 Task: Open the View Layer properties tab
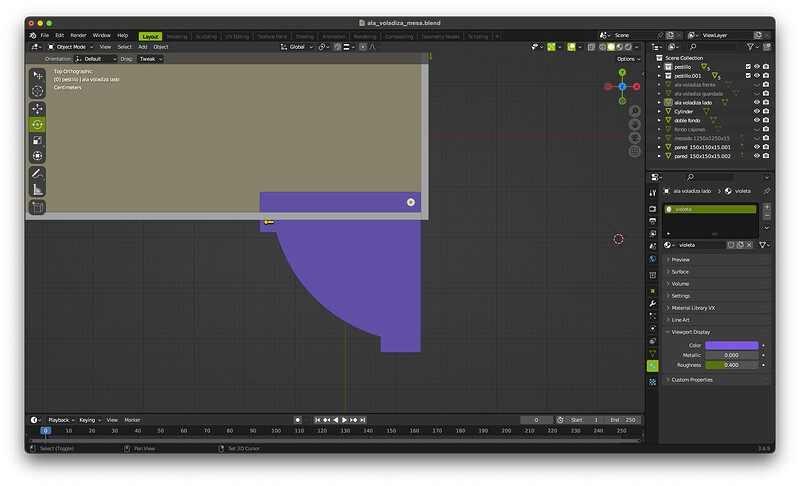tap(653, 234)
